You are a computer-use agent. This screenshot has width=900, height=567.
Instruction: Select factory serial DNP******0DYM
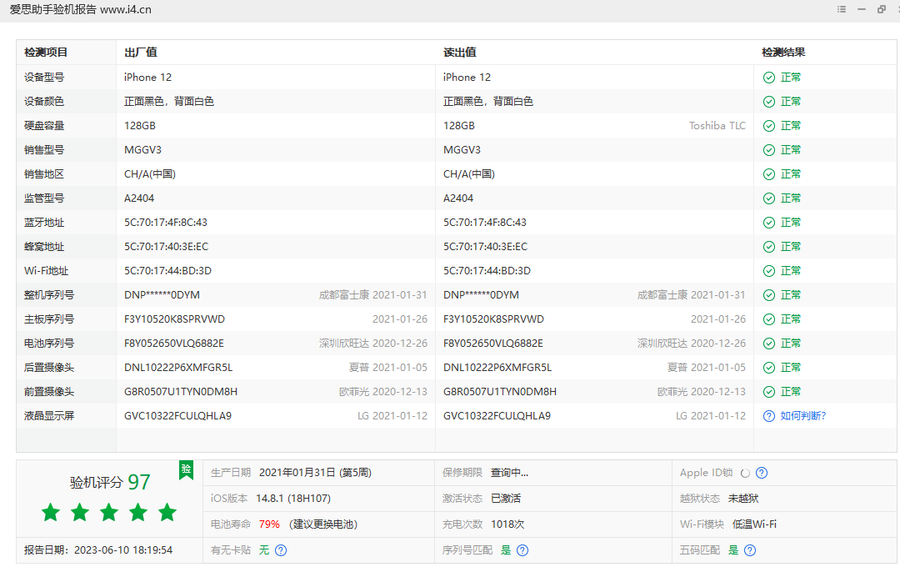tap(162, 295)
